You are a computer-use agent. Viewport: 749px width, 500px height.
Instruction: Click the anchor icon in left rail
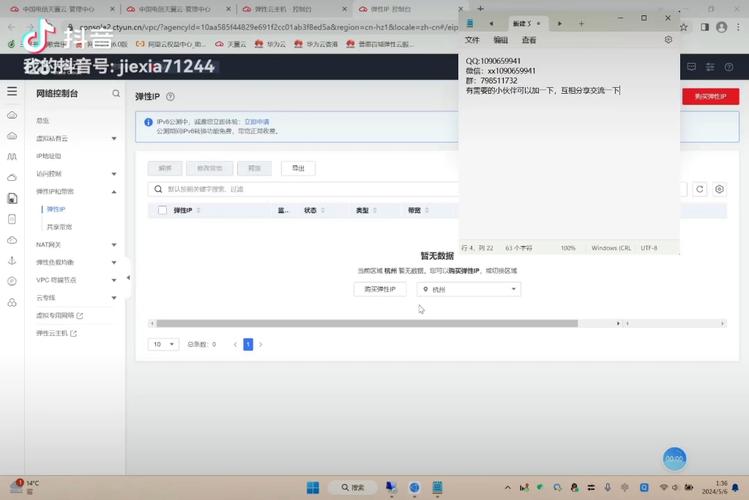12,260
